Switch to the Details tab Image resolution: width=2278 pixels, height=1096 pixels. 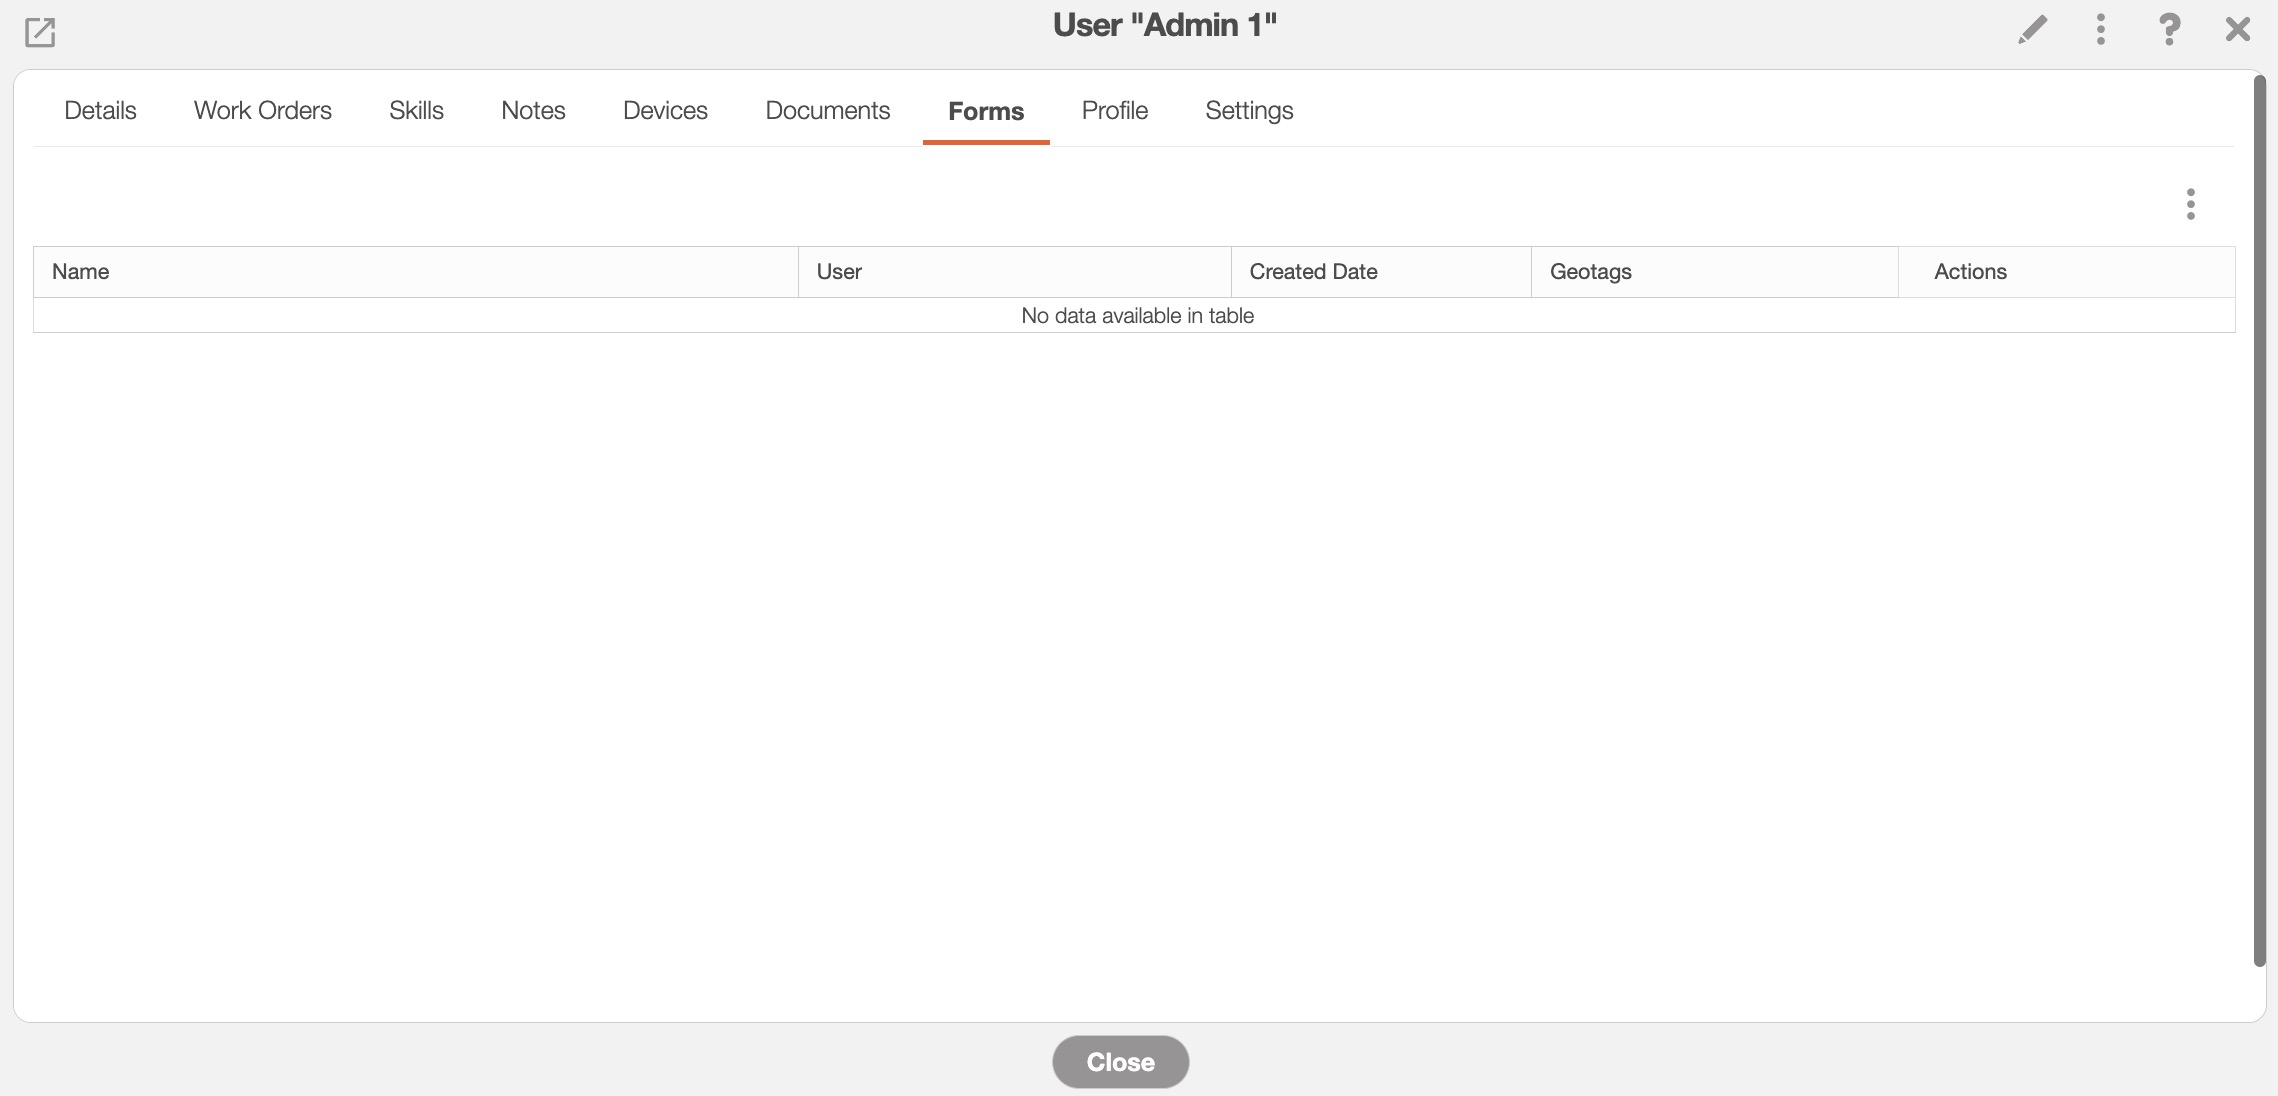tap(100, 110)
